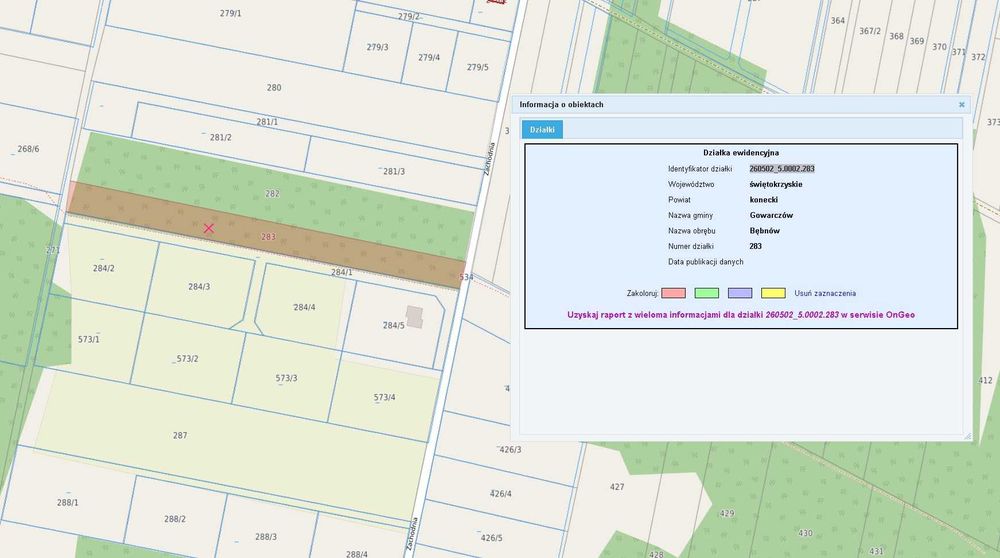Open the Działki tab
The height and width of the screenshot is (558, 1000).
coord(542,129)
